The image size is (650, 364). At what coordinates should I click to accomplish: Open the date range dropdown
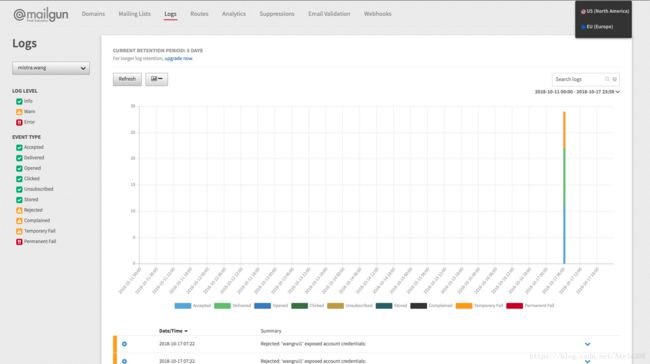[577, 92]
